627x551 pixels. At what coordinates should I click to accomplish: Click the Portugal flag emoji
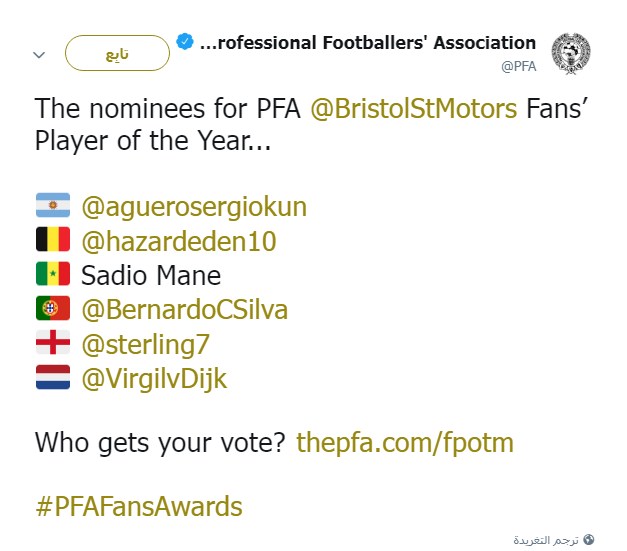coord(52,310)
